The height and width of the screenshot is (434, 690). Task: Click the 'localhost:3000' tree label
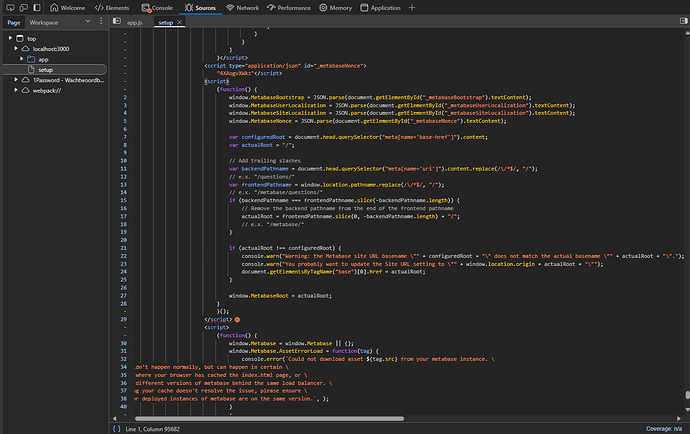tap(51, 49)
